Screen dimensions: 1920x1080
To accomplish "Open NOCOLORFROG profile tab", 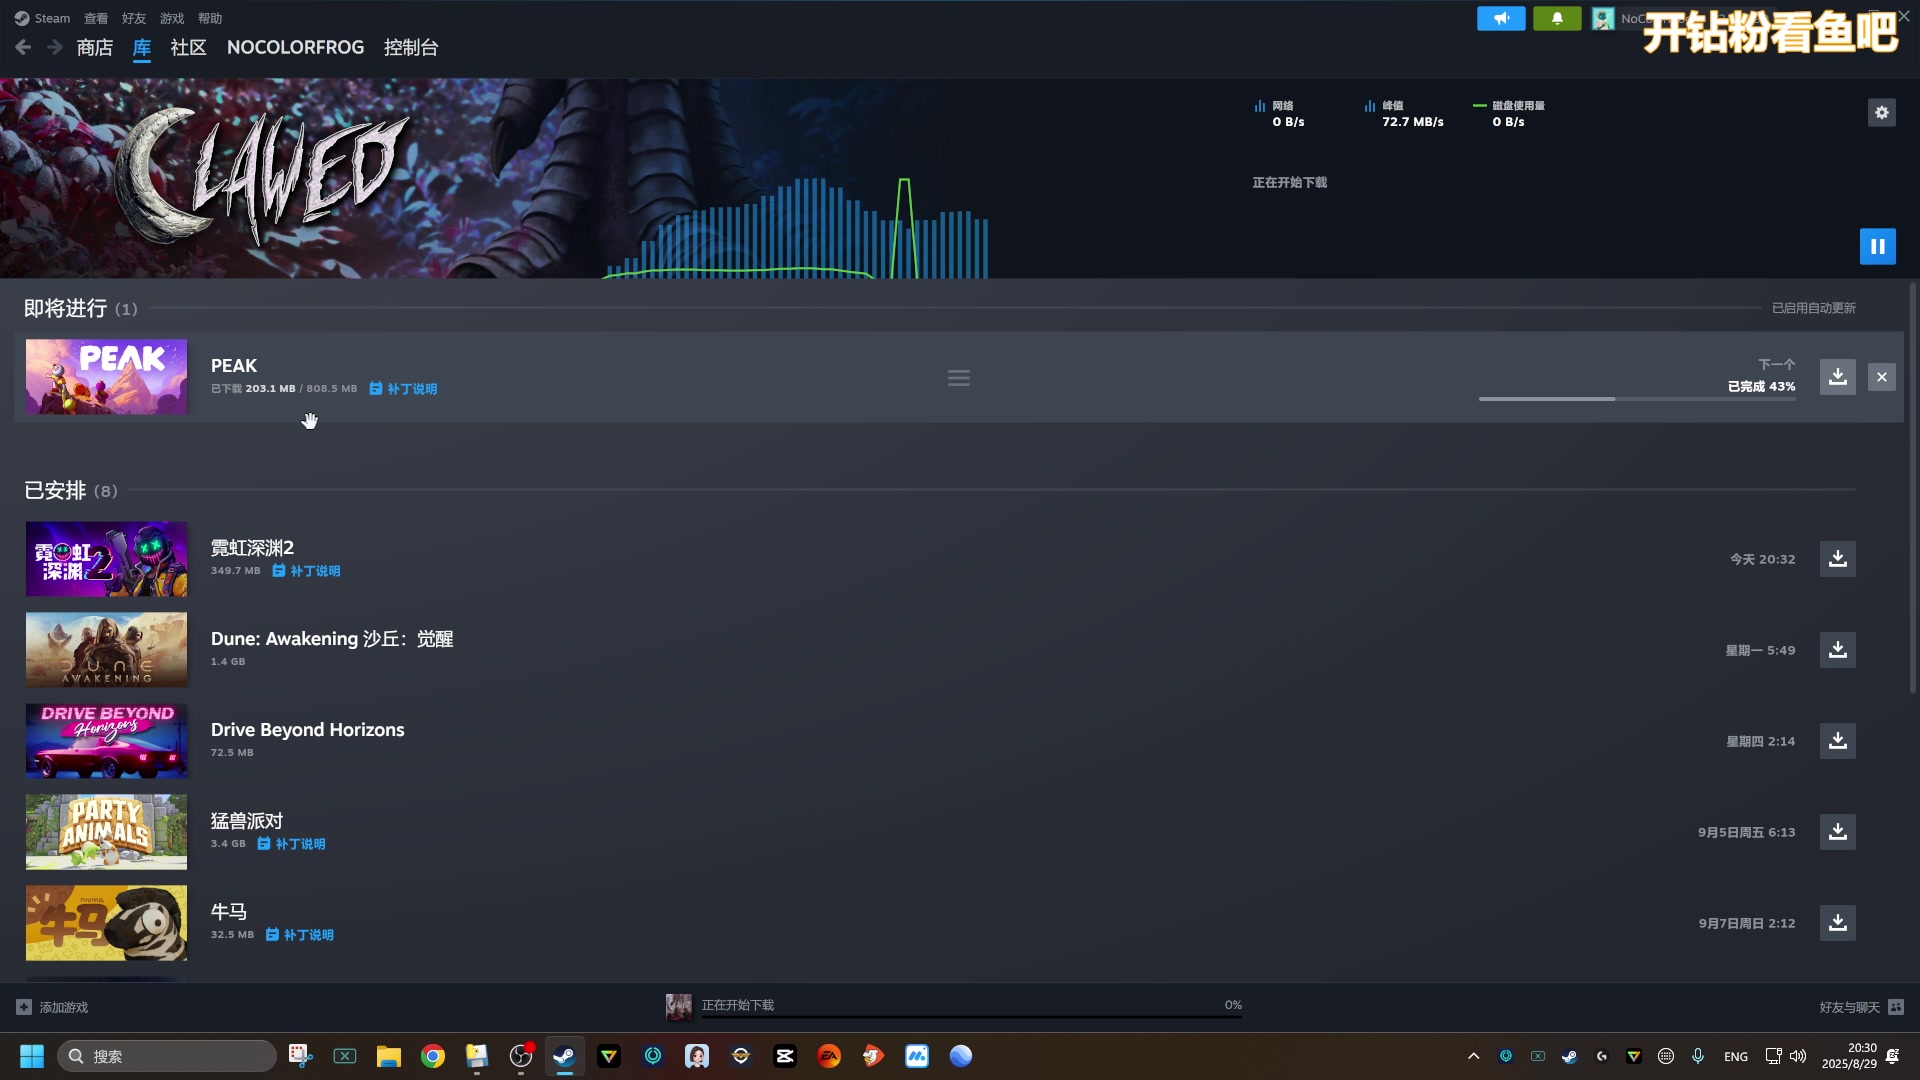I will click(295, 47).
